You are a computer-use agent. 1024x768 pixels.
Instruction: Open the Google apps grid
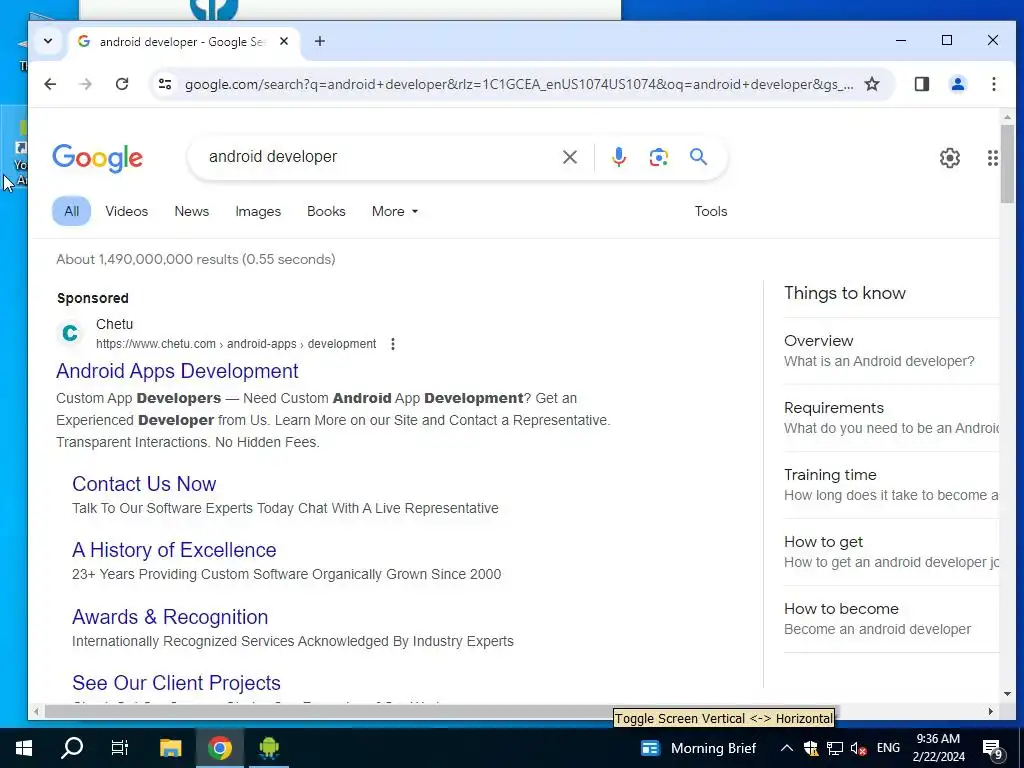(x=992, y=157)
